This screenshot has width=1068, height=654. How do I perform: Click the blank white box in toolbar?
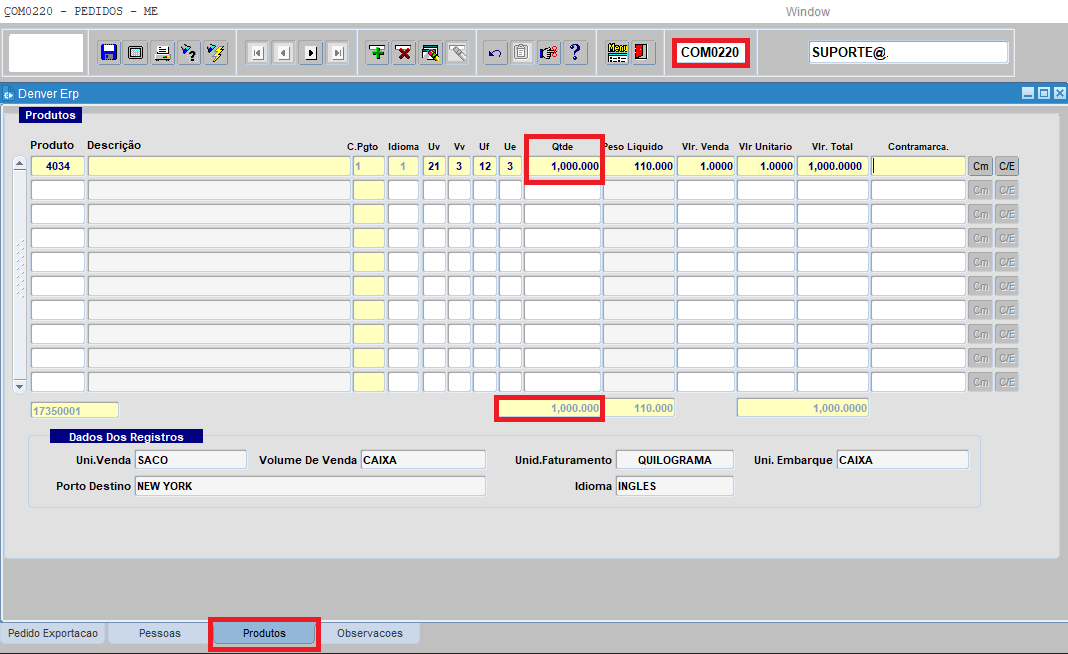click(46, 52)
